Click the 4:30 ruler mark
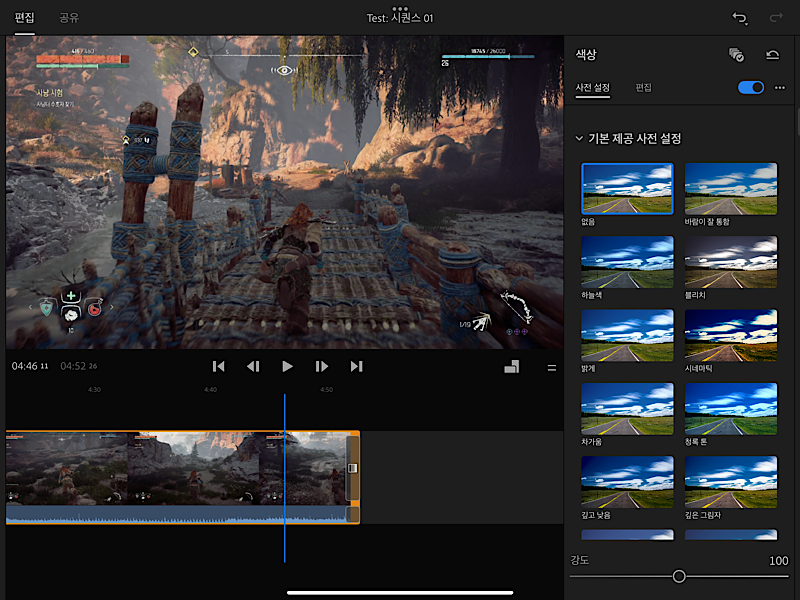This screenshot has width=800, height=600. pyautogui.click(x=94, y=389)
